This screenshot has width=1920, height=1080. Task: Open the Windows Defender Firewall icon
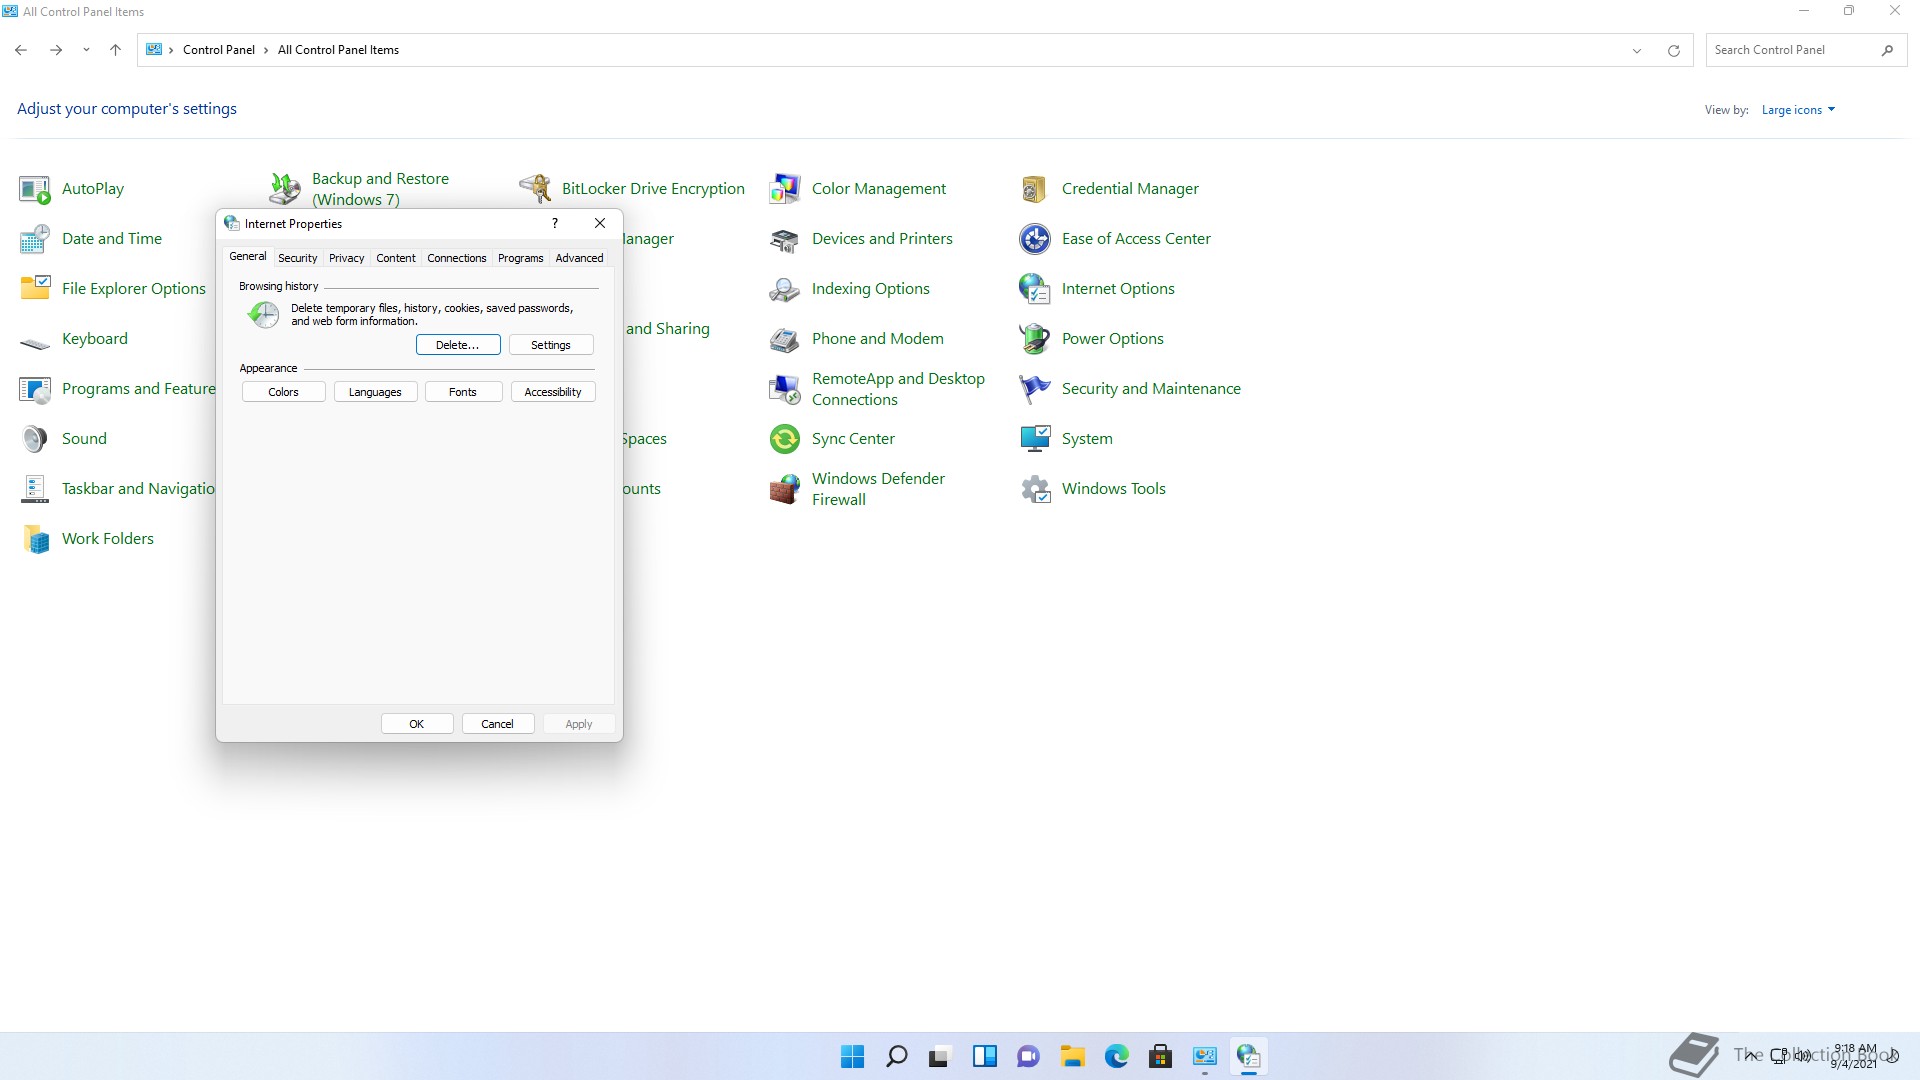785,489
